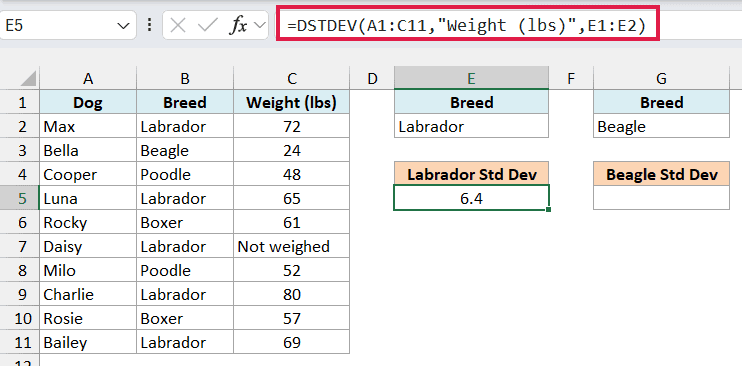Select the cell containing Luna
The image size is (742, 366).
88,198
